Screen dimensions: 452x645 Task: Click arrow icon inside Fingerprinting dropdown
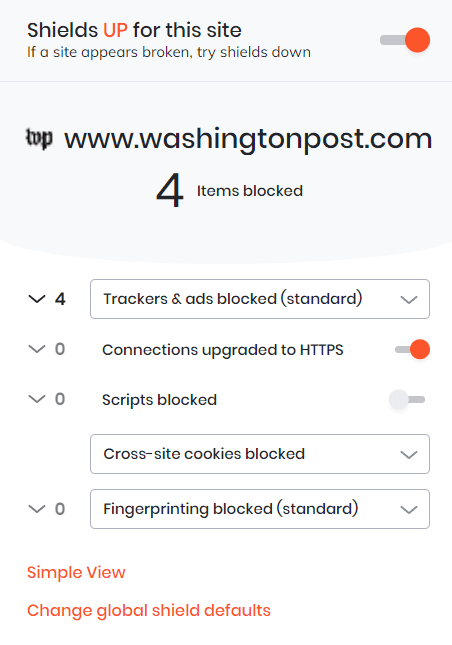[409, 510]
